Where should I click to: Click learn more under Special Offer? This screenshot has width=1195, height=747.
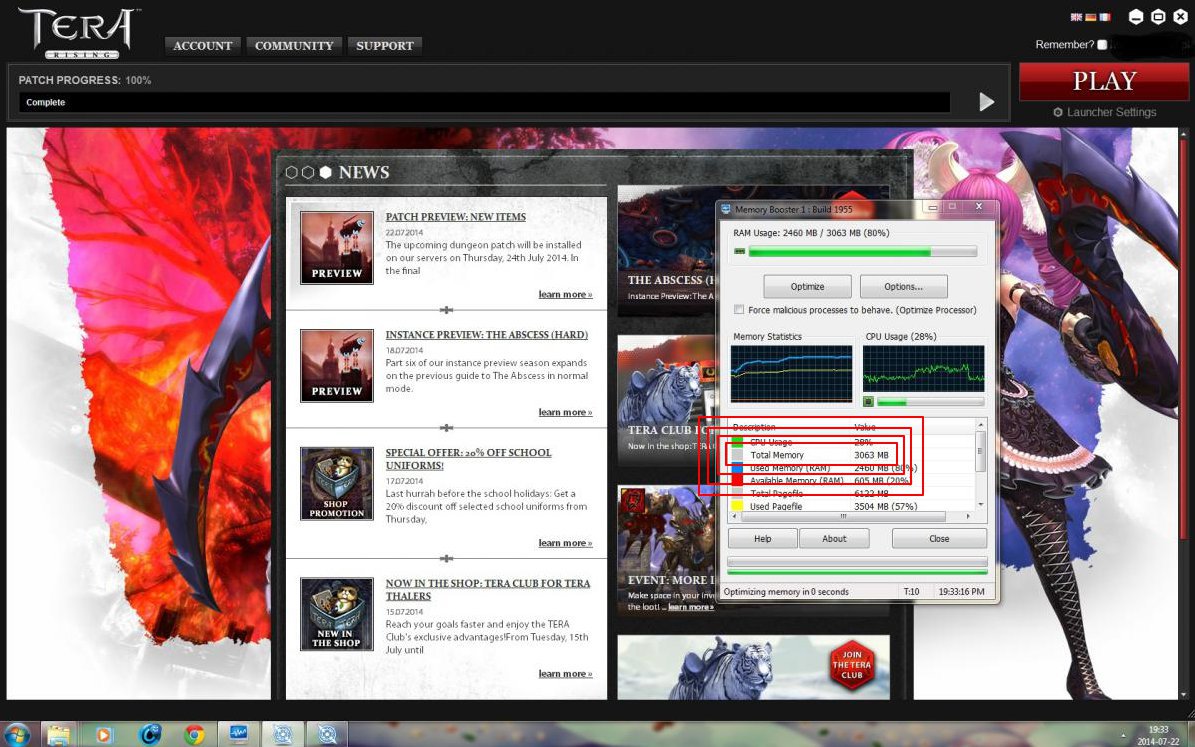565,543
